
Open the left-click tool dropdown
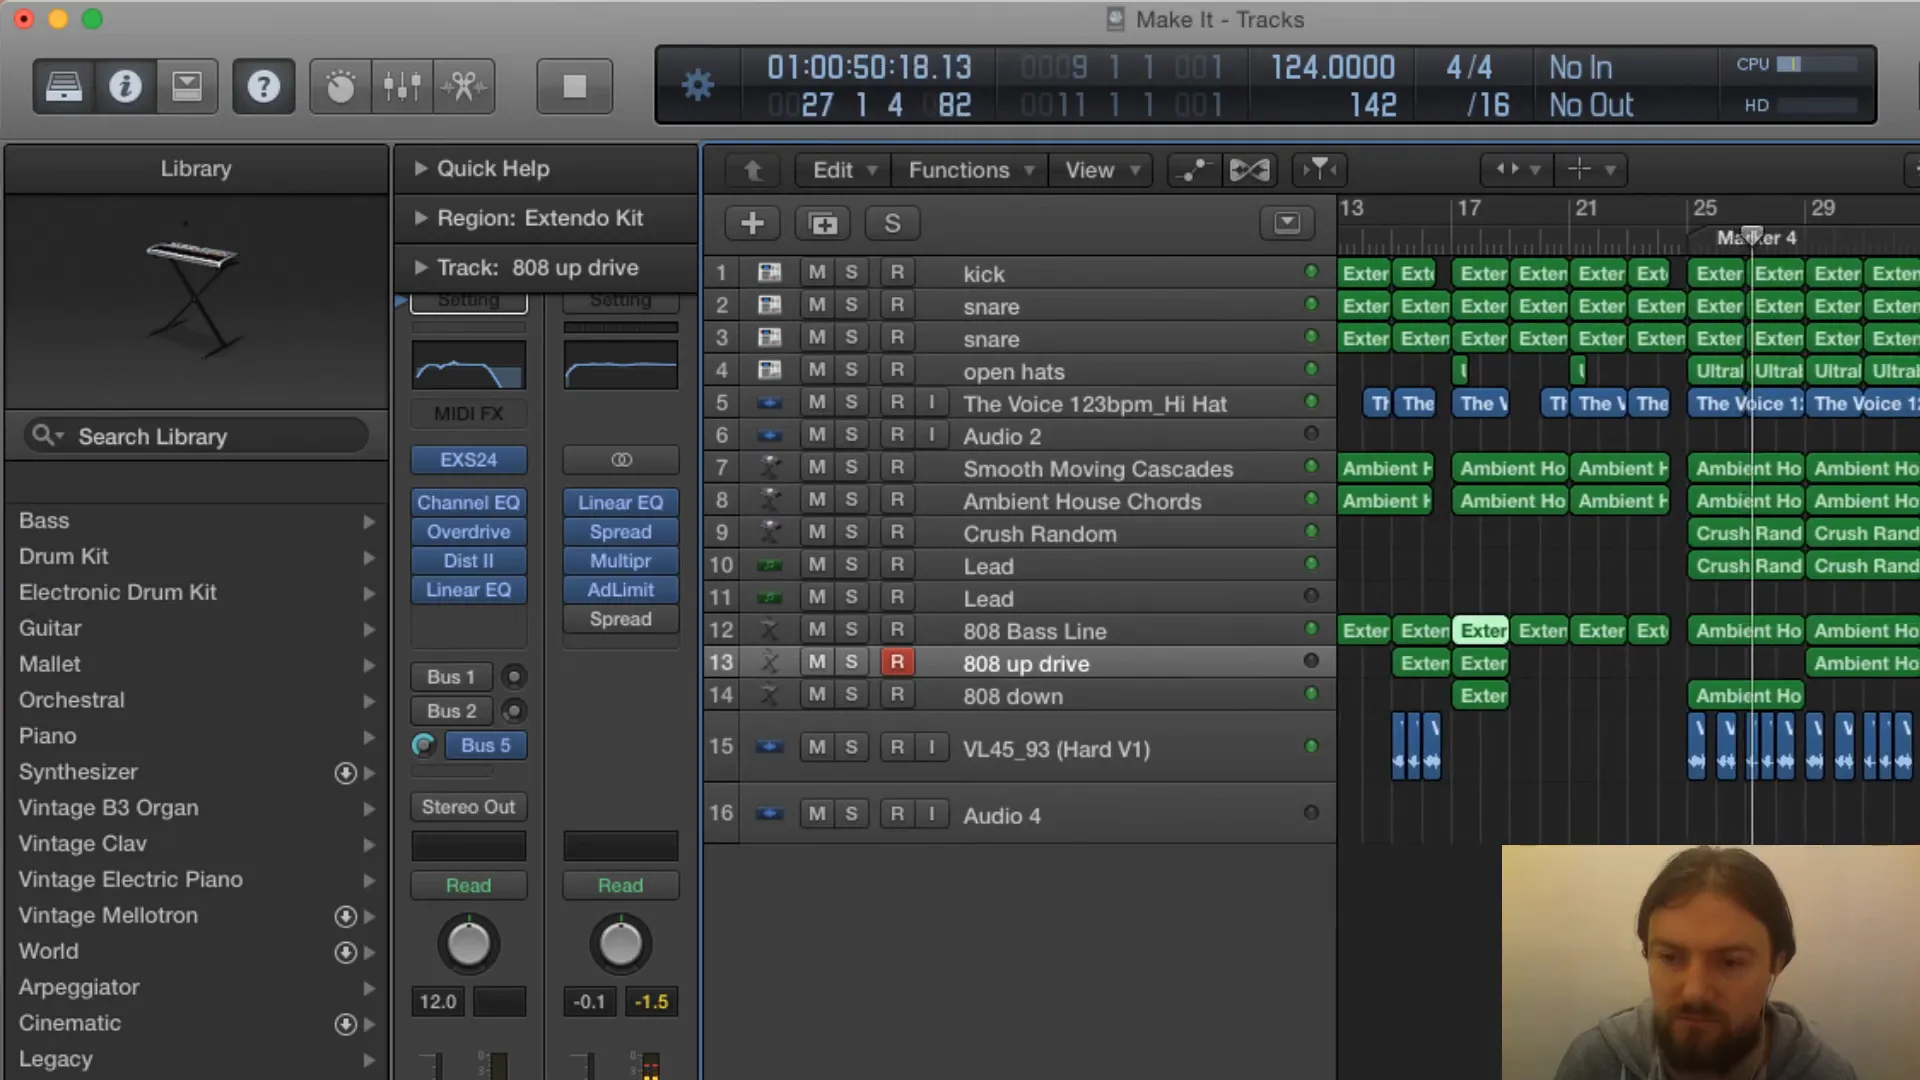click(1517, 170)
